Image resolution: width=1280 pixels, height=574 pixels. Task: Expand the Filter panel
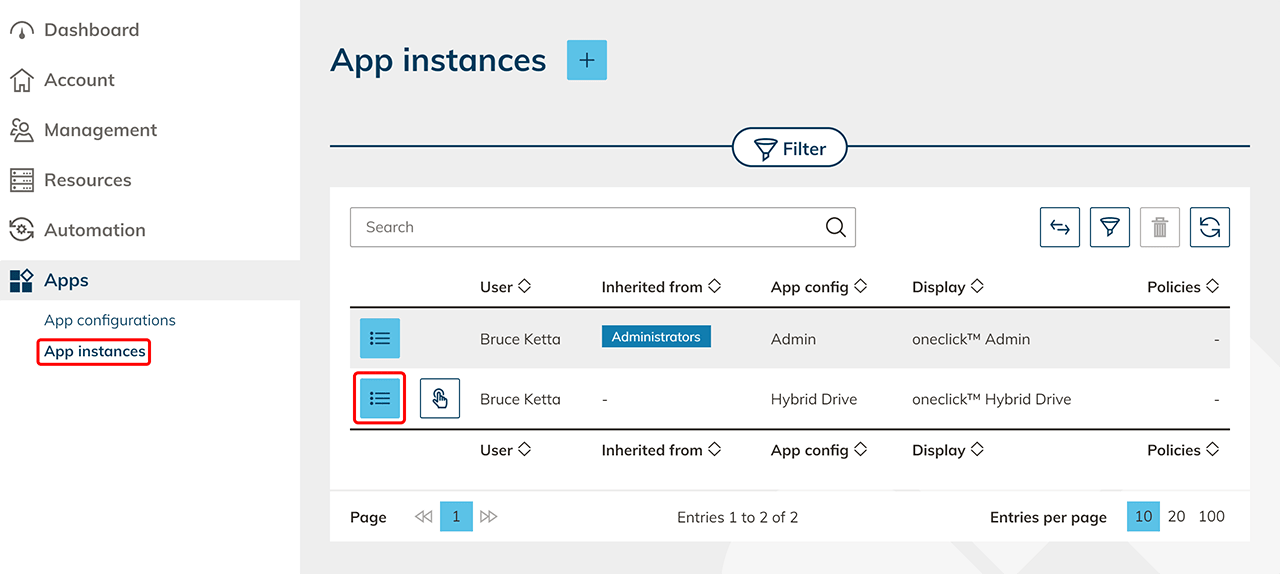tap(790, 149)
